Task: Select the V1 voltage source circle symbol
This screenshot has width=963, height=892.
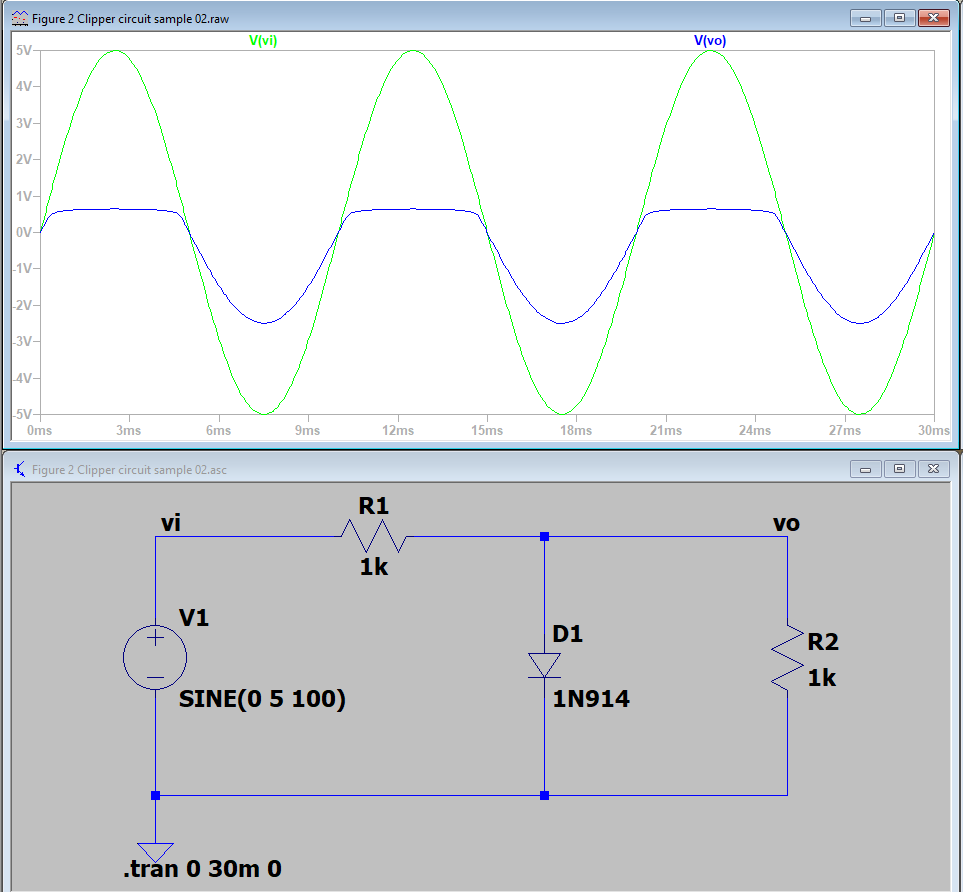Action: click(155, 657)
